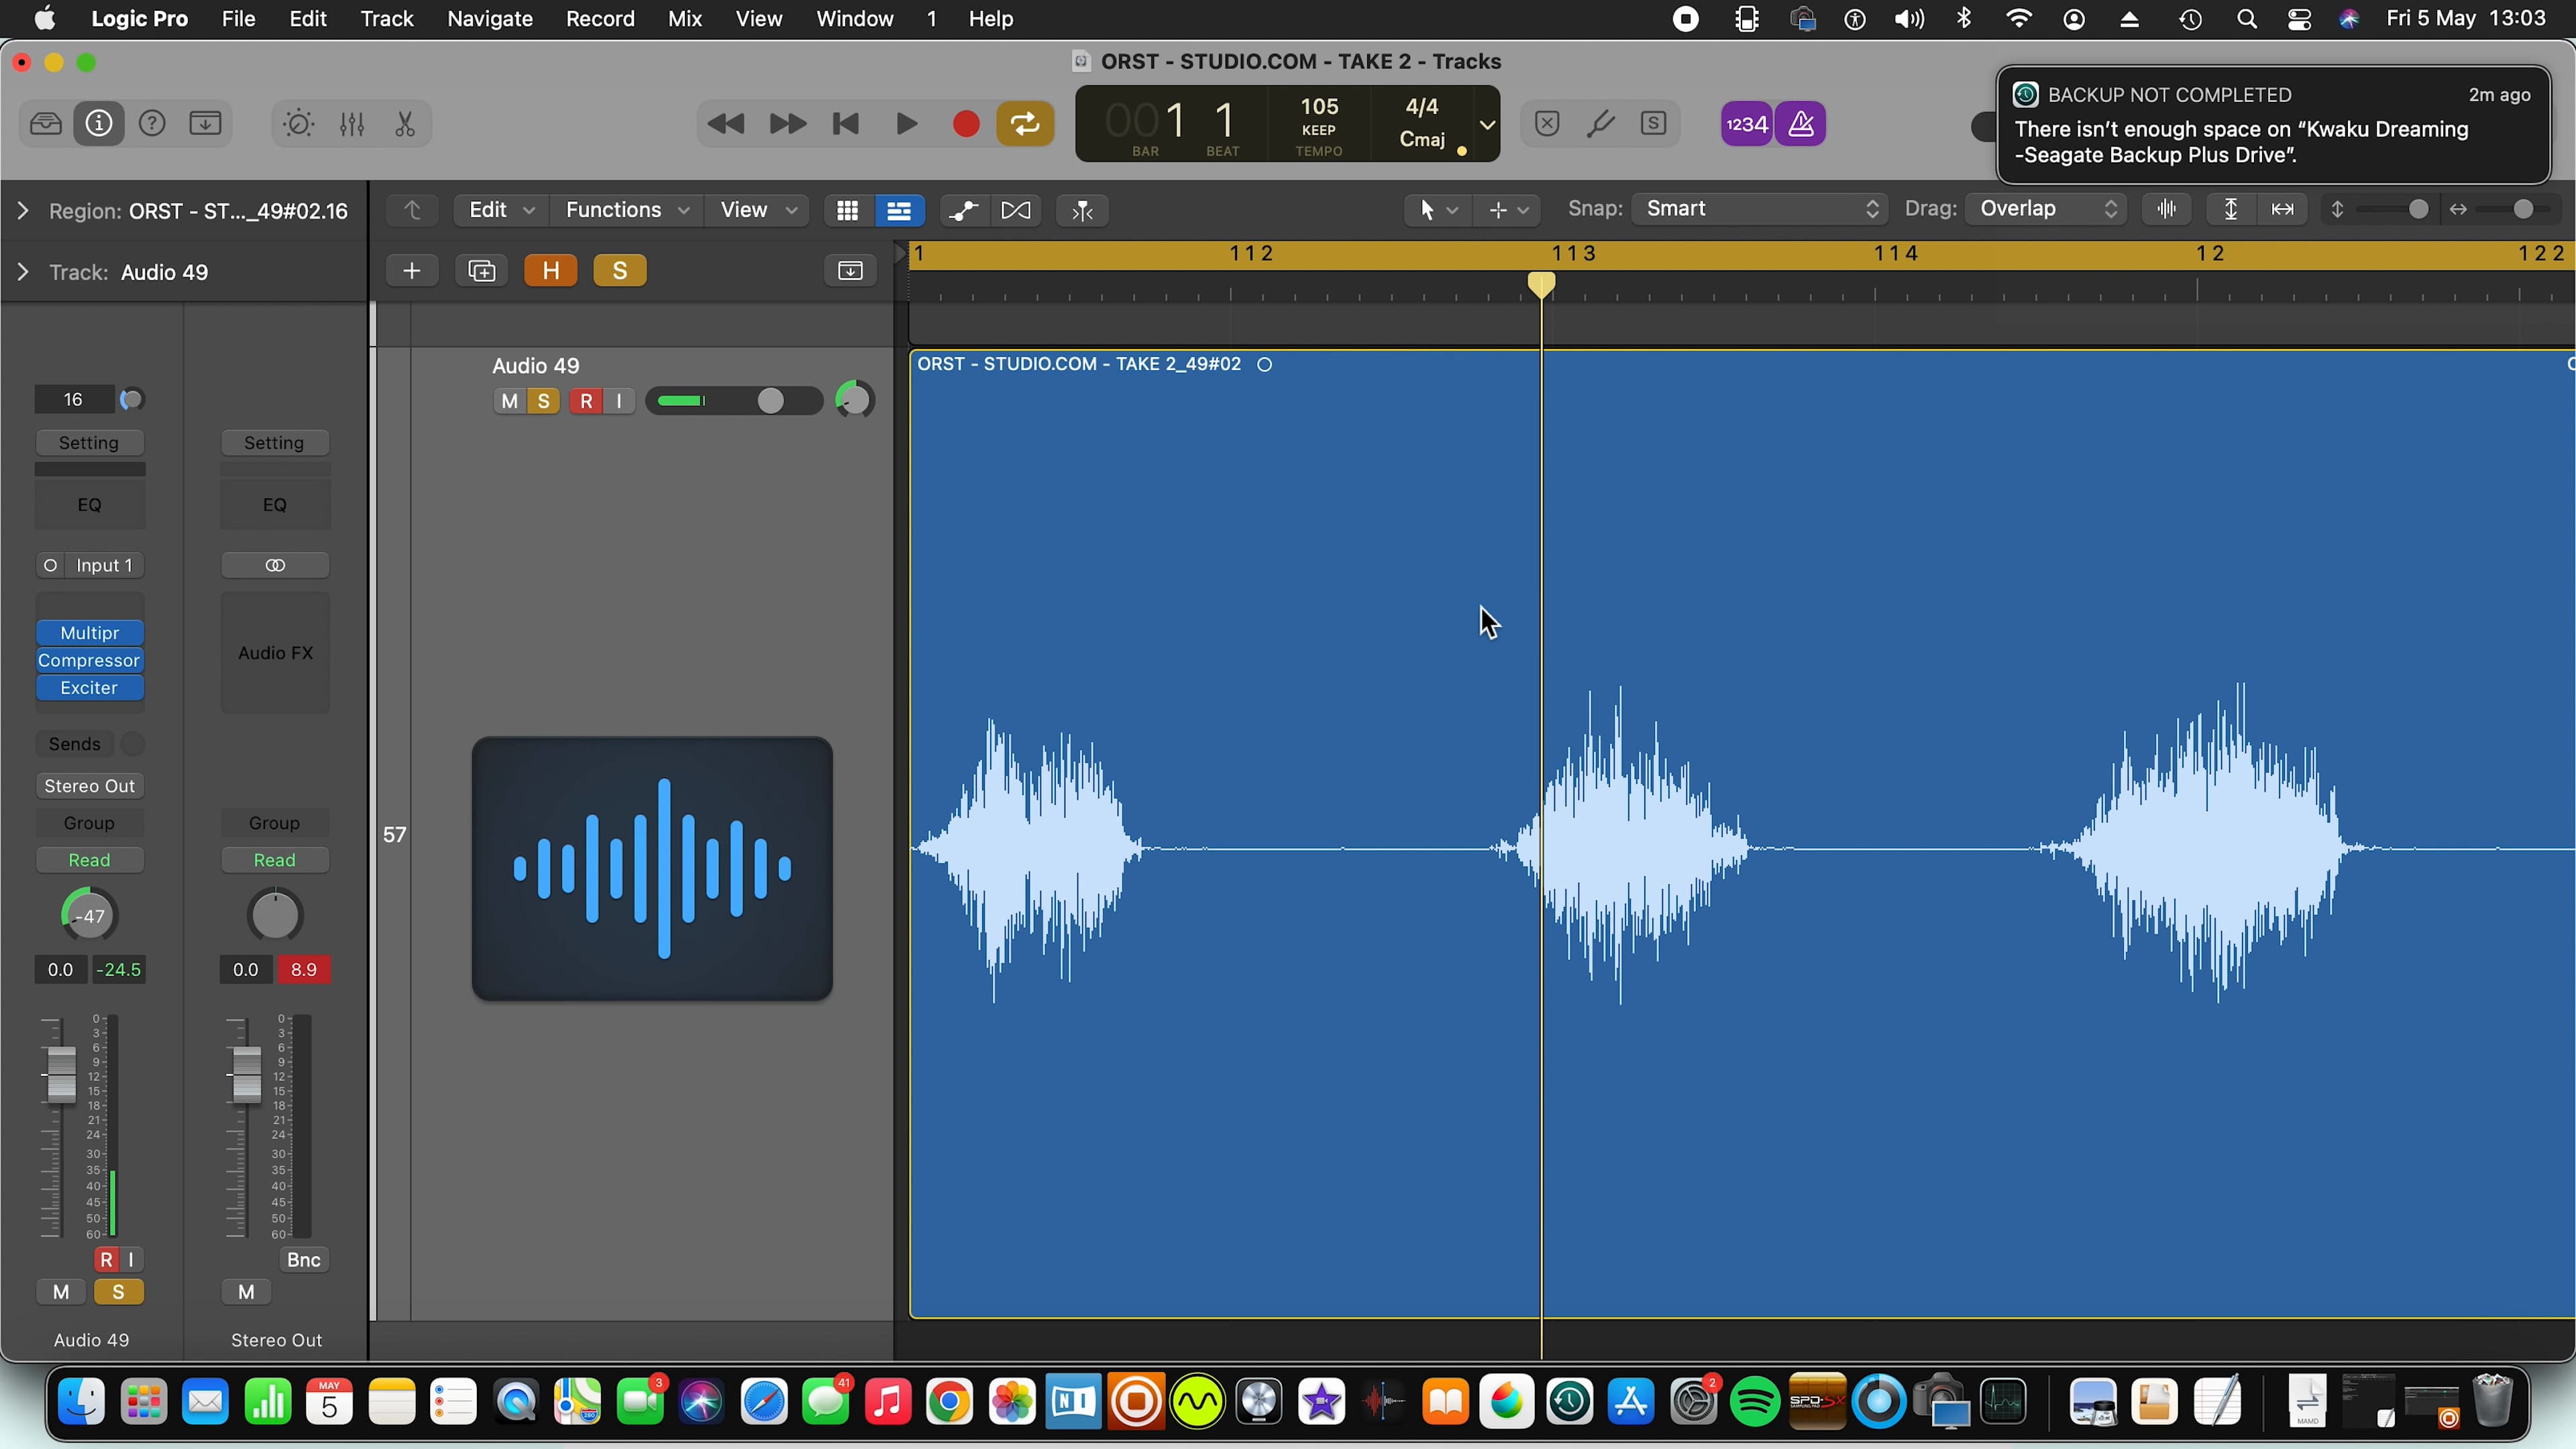Mute the Audio 49 track header
Image resolution: width=2576 pixels, height=1449 pixels.
pyautogui.click(x=509, y=401)
